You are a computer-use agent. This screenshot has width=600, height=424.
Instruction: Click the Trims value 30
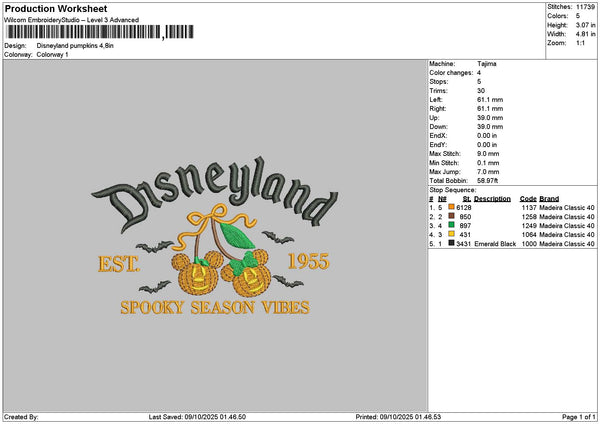pyautogui.click(x=481, y=91)
